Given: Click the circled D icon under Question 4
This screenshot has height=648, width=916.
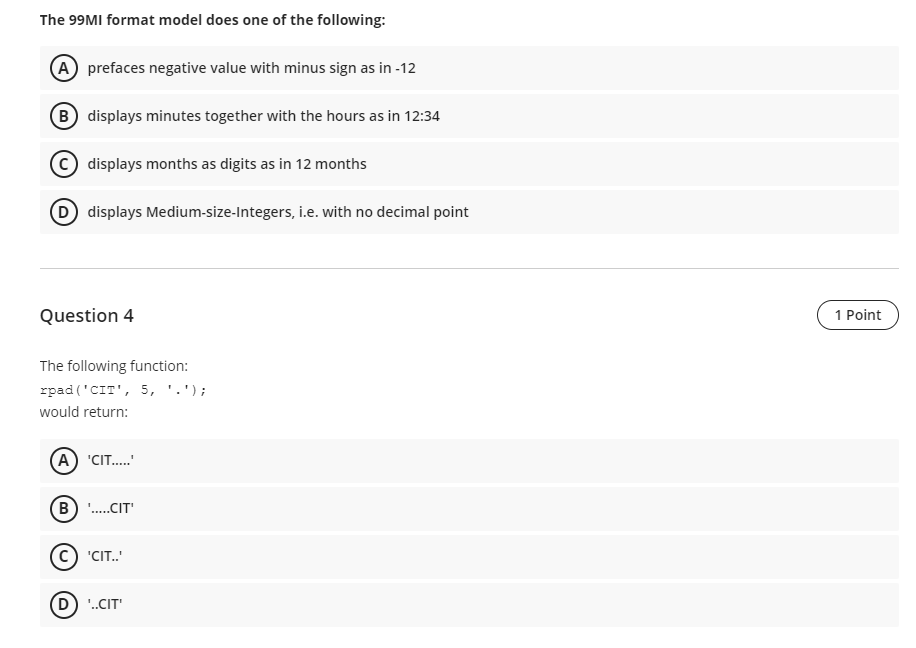Looking at the screenshot, I should click(x=63, y=604).
